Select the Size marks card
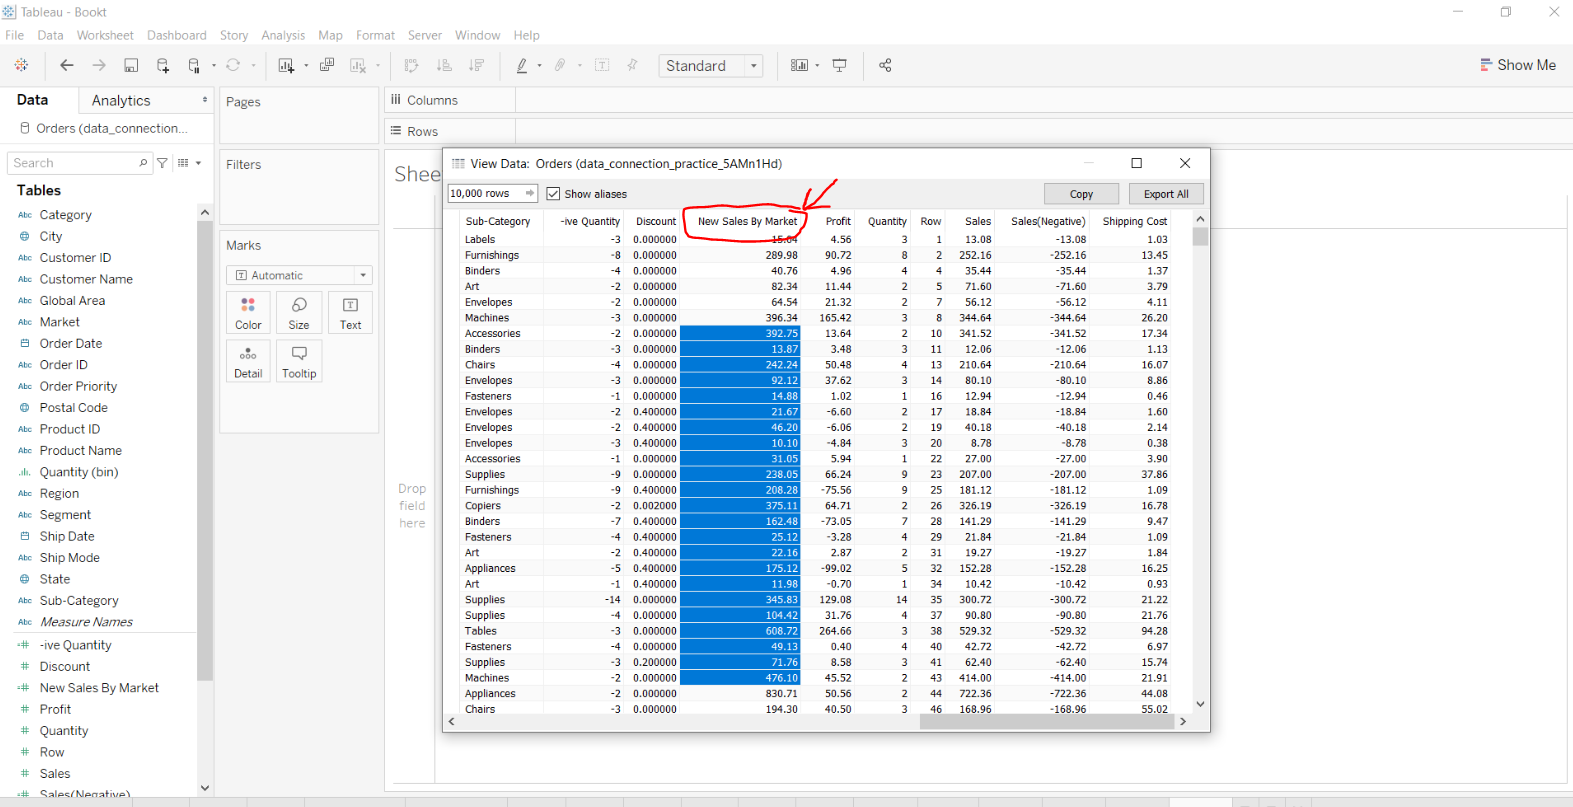Viewport: 1573px width, 807px height. (x=299, y=313)
